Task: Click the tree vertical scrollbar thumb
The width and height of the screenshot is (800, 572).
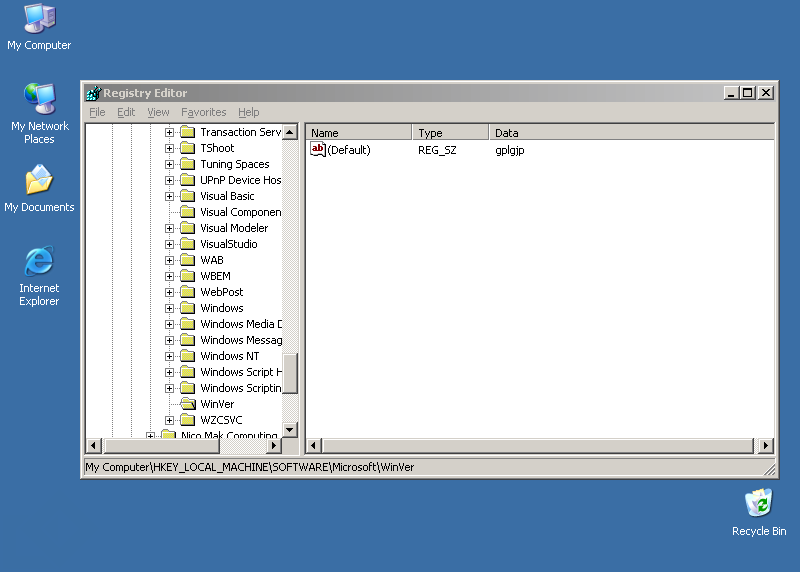Action: (x=290, y=374)
